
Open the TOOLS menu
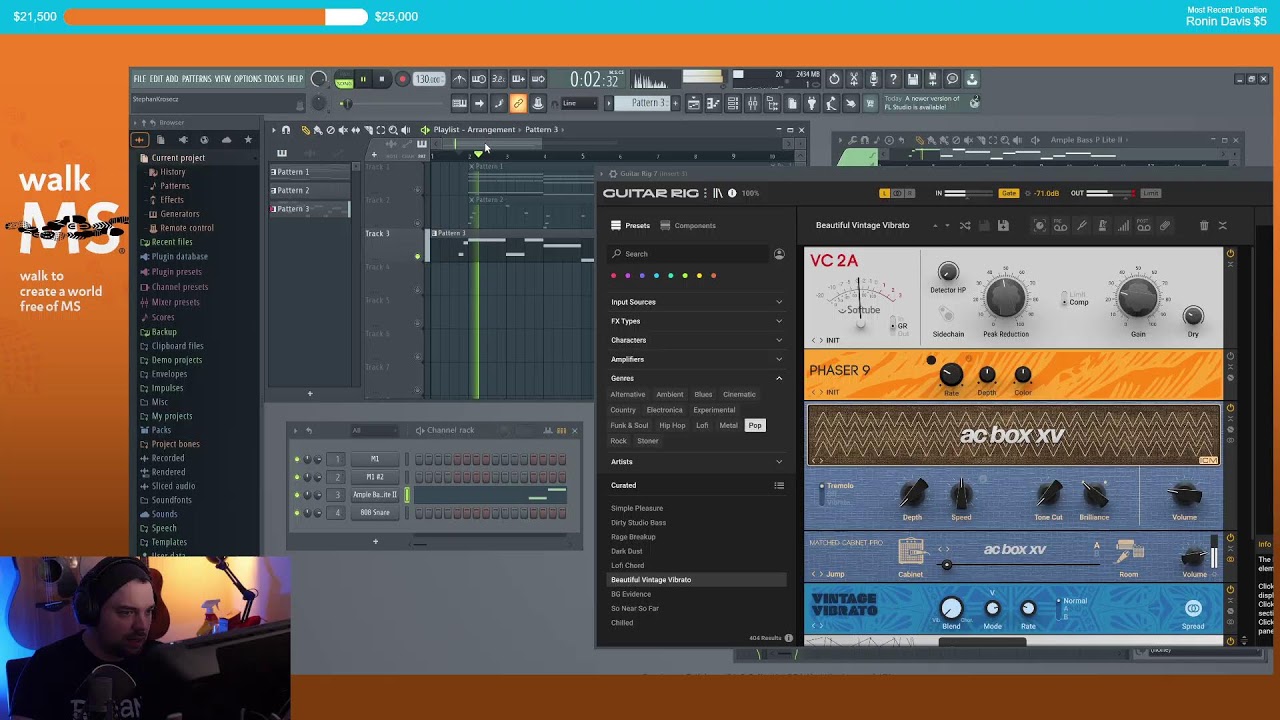[274, 79]
